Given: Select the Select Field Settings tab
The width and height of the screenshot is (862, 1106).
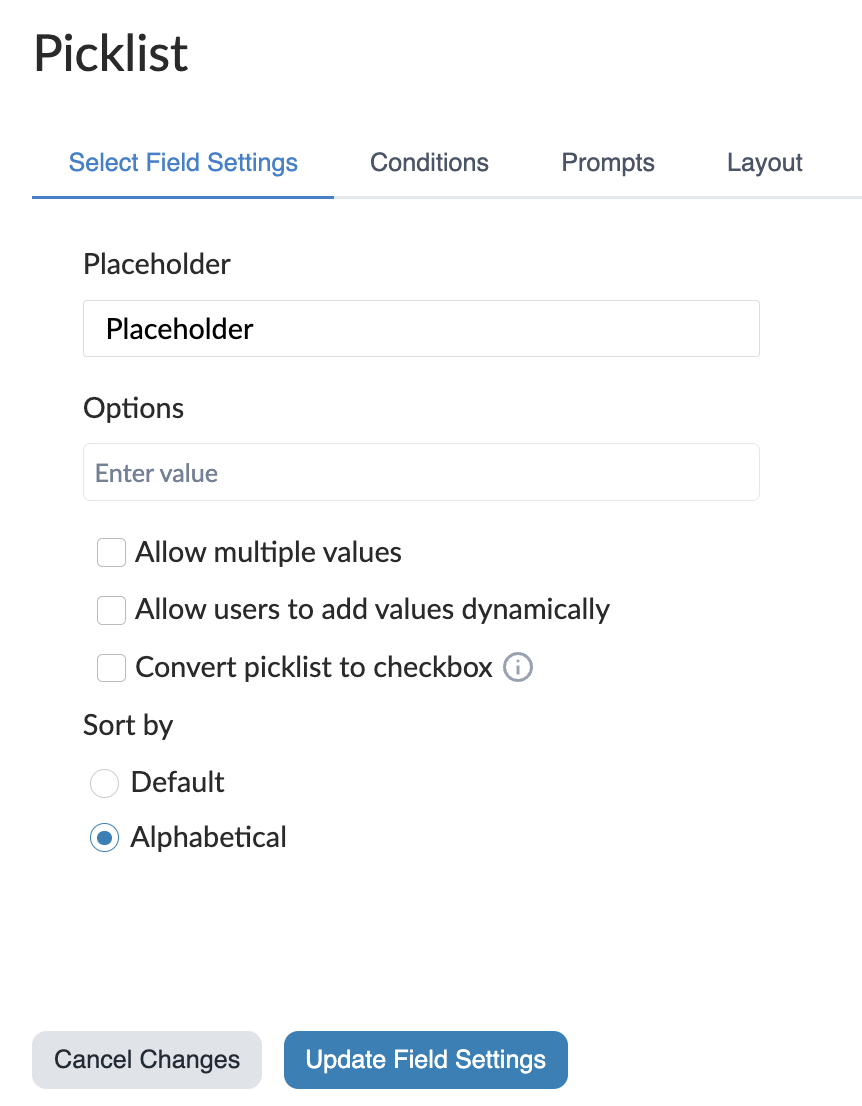Looking at the screenshot, I should point(183,163).
